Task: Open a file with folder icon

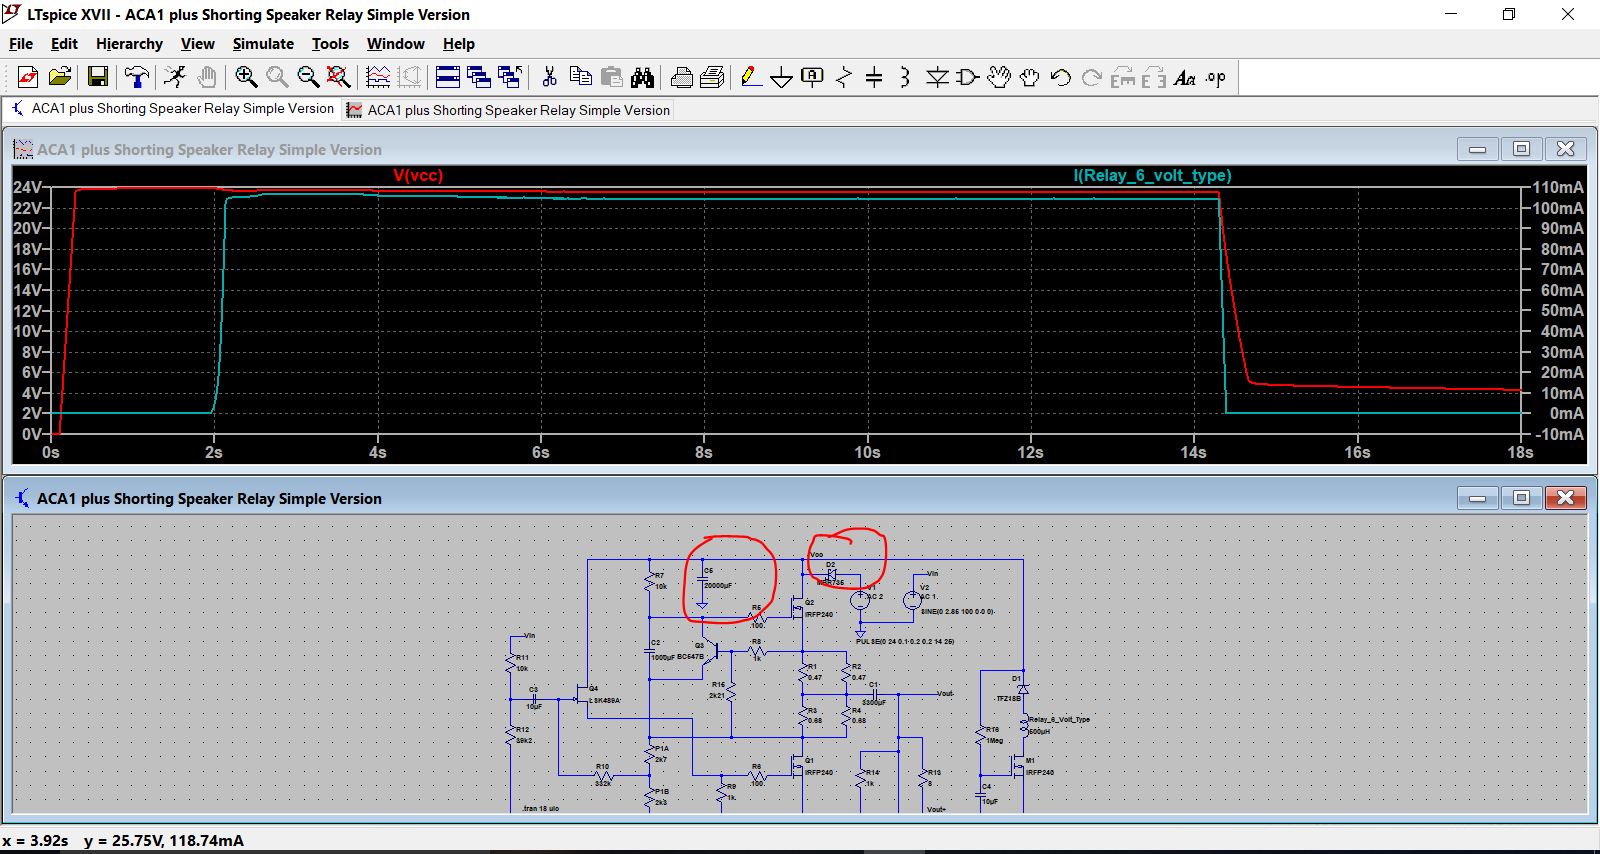Action: pyautogui.click(x=60, y=77)
